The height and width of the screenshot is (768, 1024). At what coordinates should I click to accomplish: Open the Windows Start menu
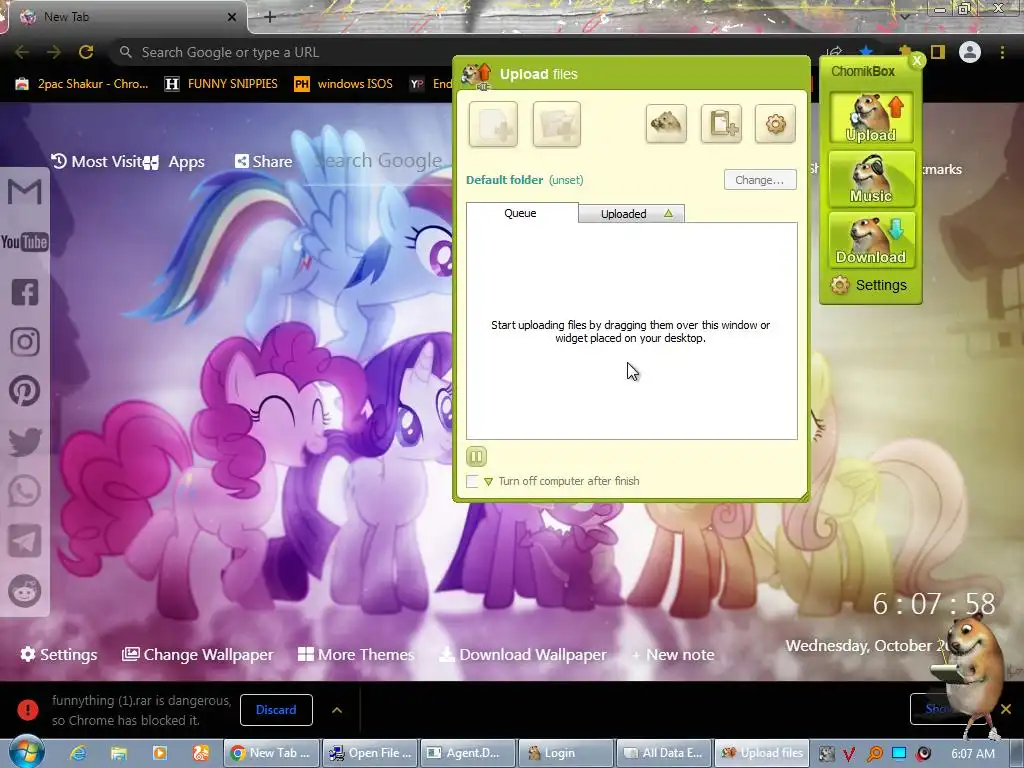click(26, 752)
